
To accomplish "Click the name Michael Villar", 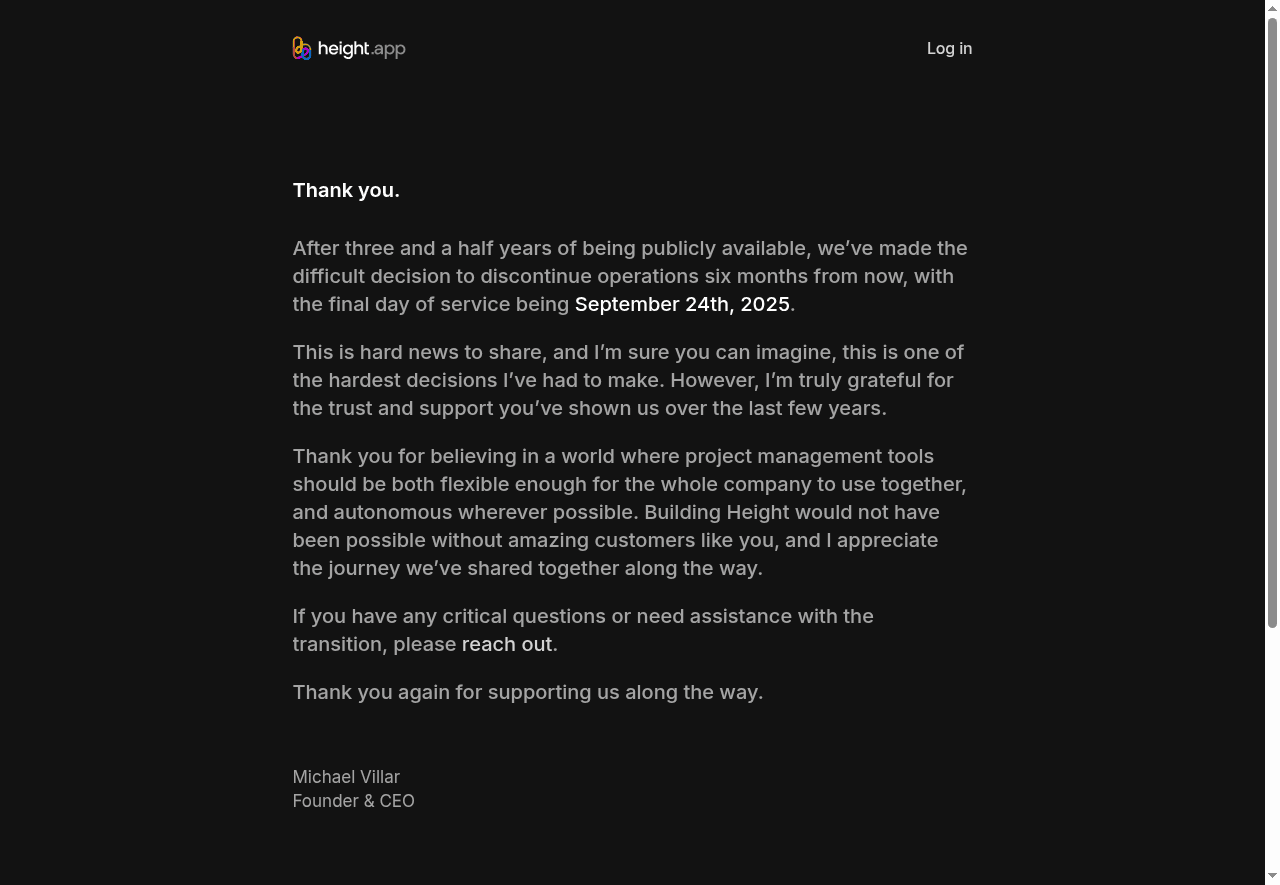I will tap(346, 777).
